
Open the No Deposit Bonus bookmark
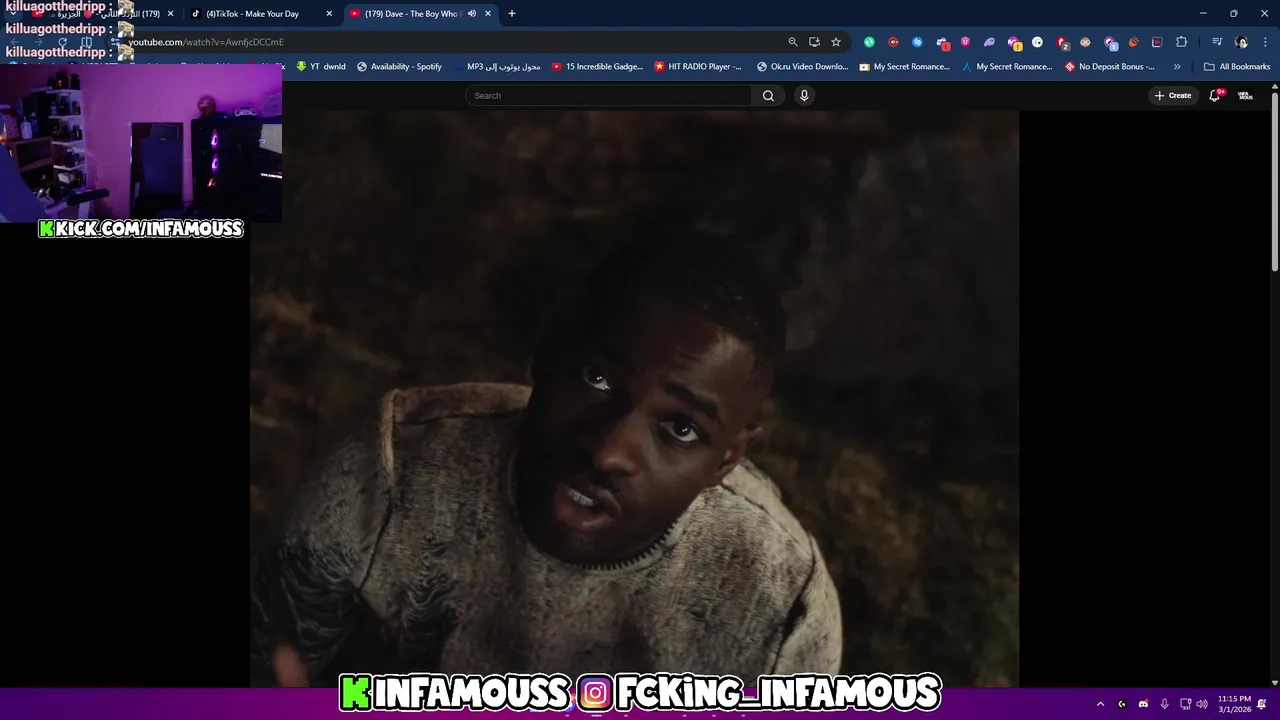click(1110, 67)
